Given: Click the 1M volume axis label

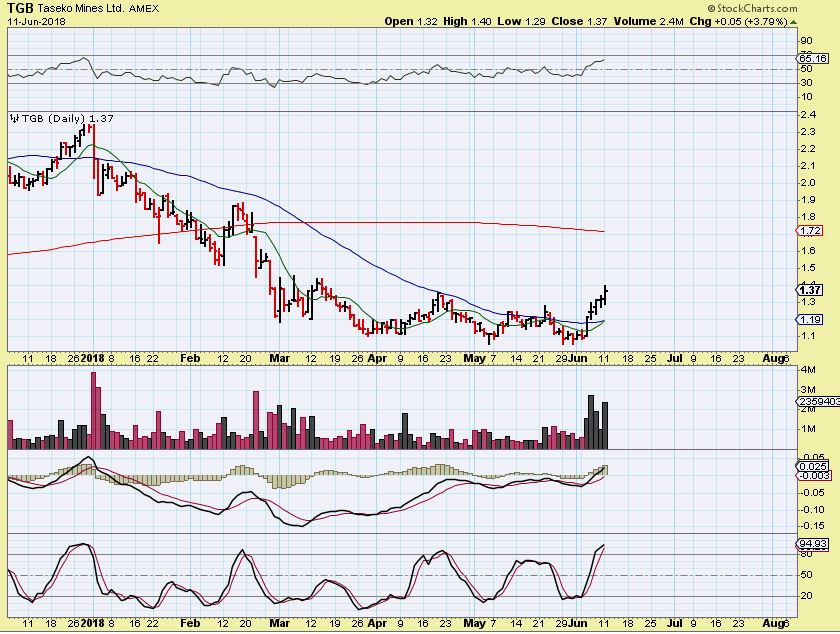Looking at the screenshot, I should pyautogui.click(x=808, y=429).
